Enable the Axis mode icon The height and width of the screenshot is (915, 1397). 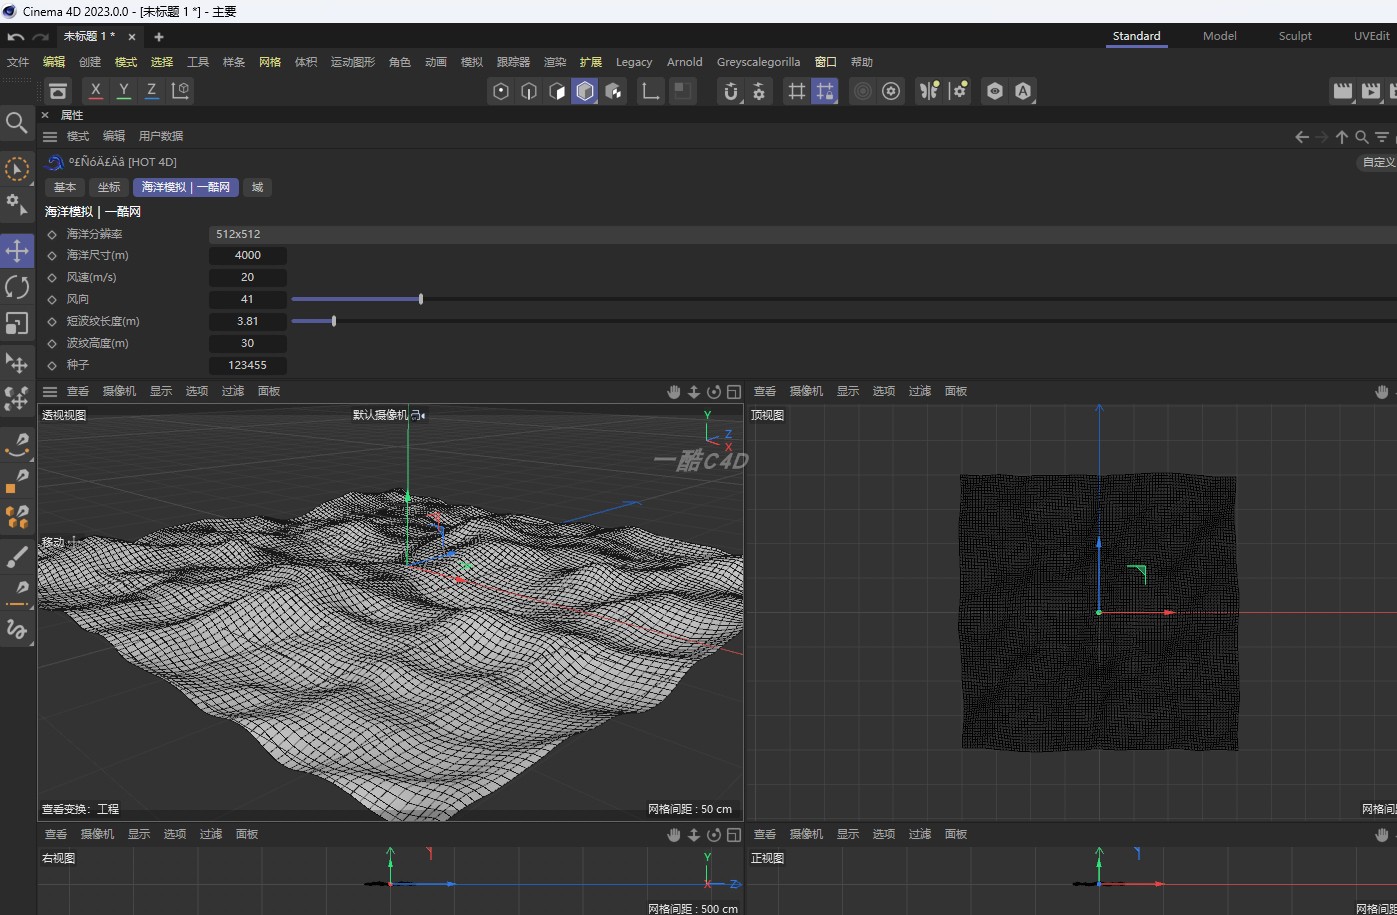pyautogui.click(x=651, y=91)
